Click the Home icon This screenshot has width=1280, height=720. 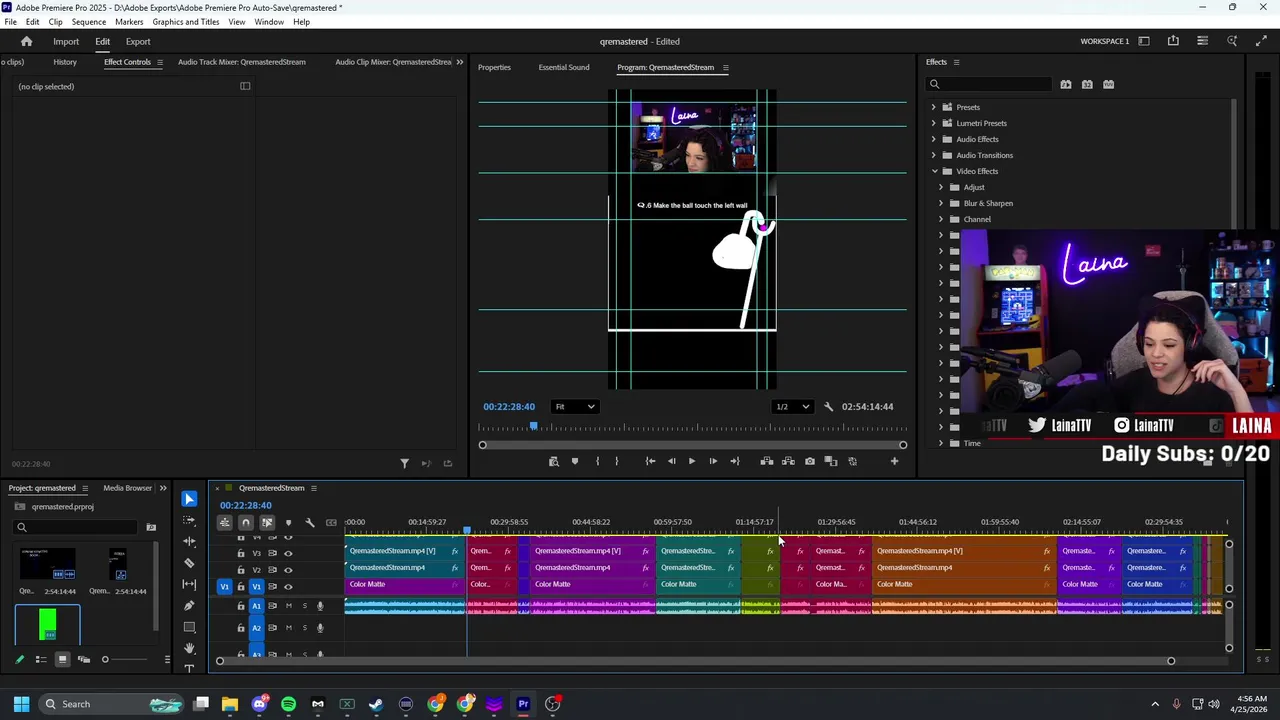[x=27, y=41]
